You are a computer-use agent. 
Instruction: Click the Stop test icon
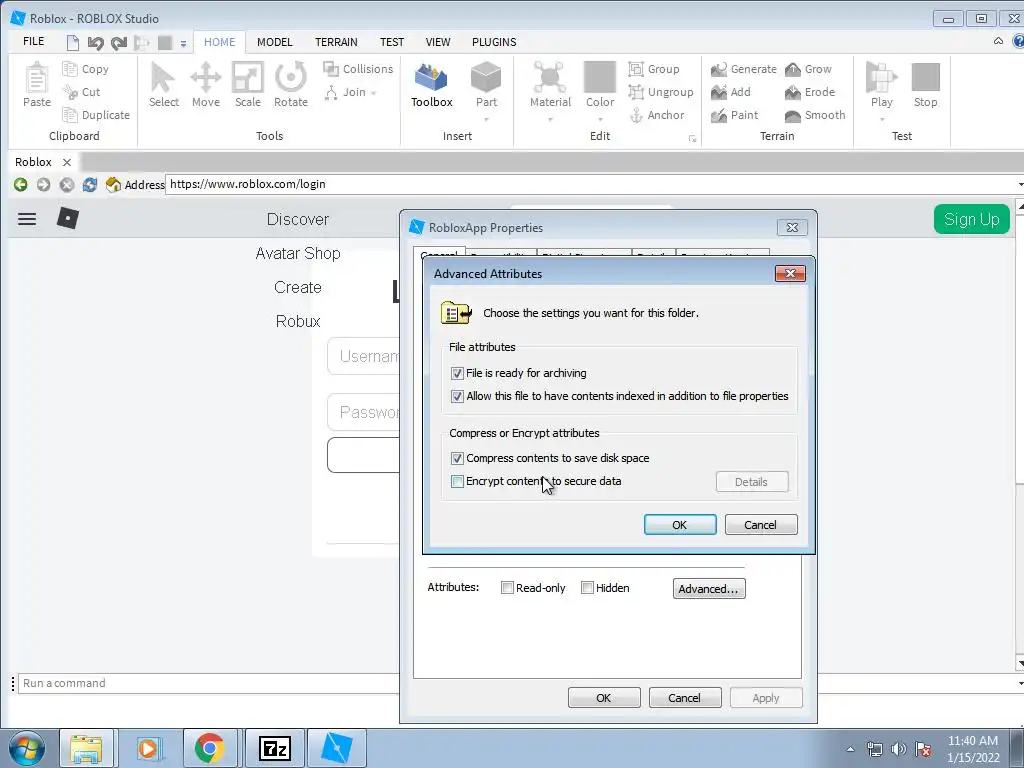pos(925,78)
